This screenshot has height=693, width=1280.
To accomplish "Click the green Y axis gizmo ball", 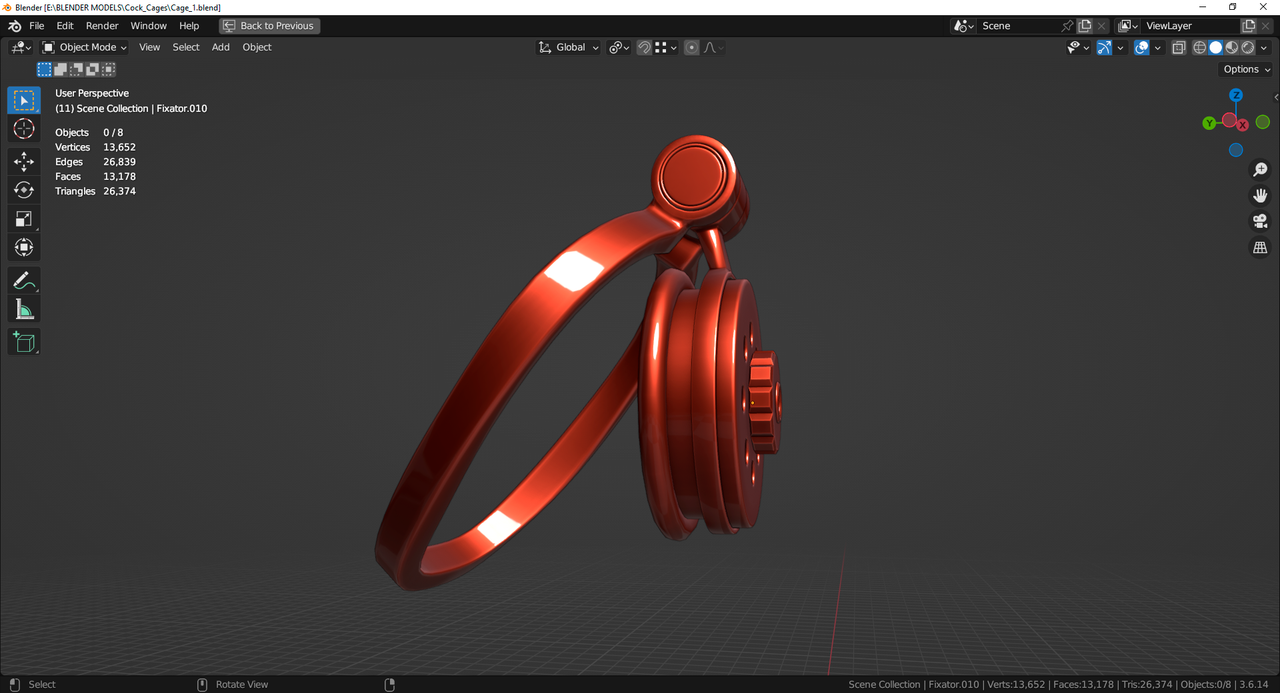I will click(1209, 123).
